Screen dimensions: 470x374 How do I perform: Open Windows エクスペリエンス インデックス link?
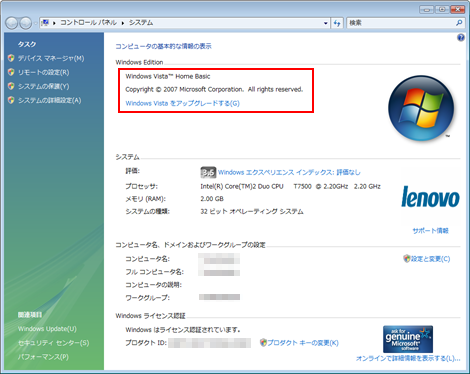(289, 172)
